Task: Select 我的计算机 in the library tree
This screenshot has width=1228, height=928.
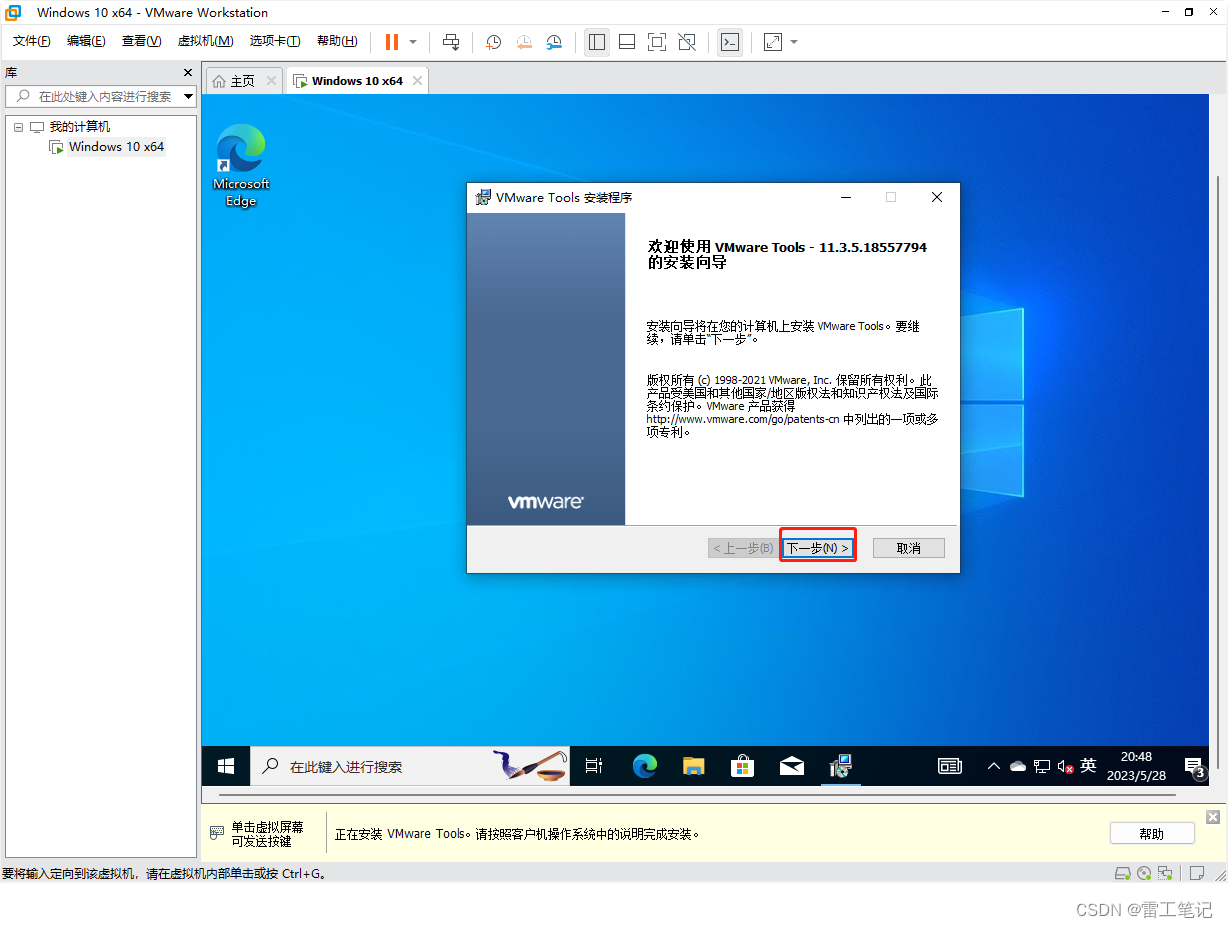Action: click(80, 127)
